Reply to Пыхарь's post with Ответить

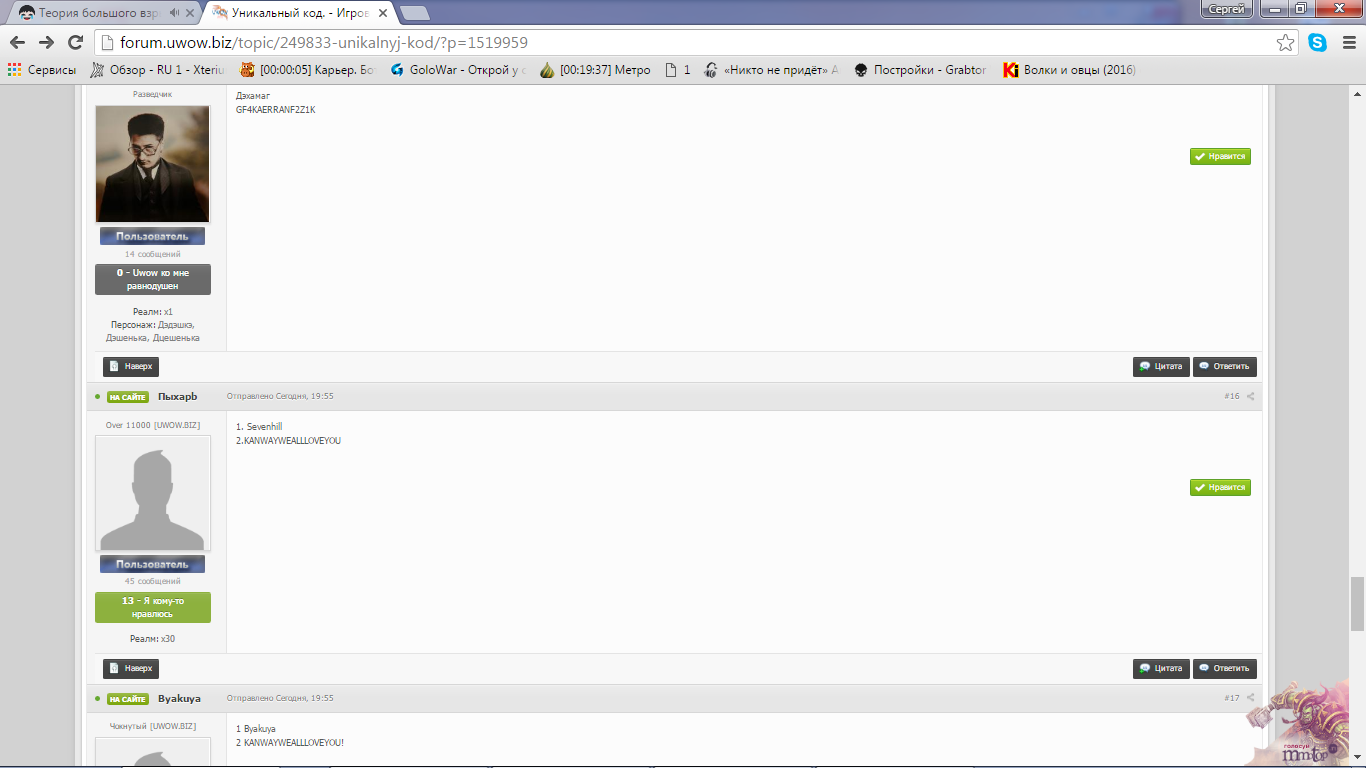1225,669
